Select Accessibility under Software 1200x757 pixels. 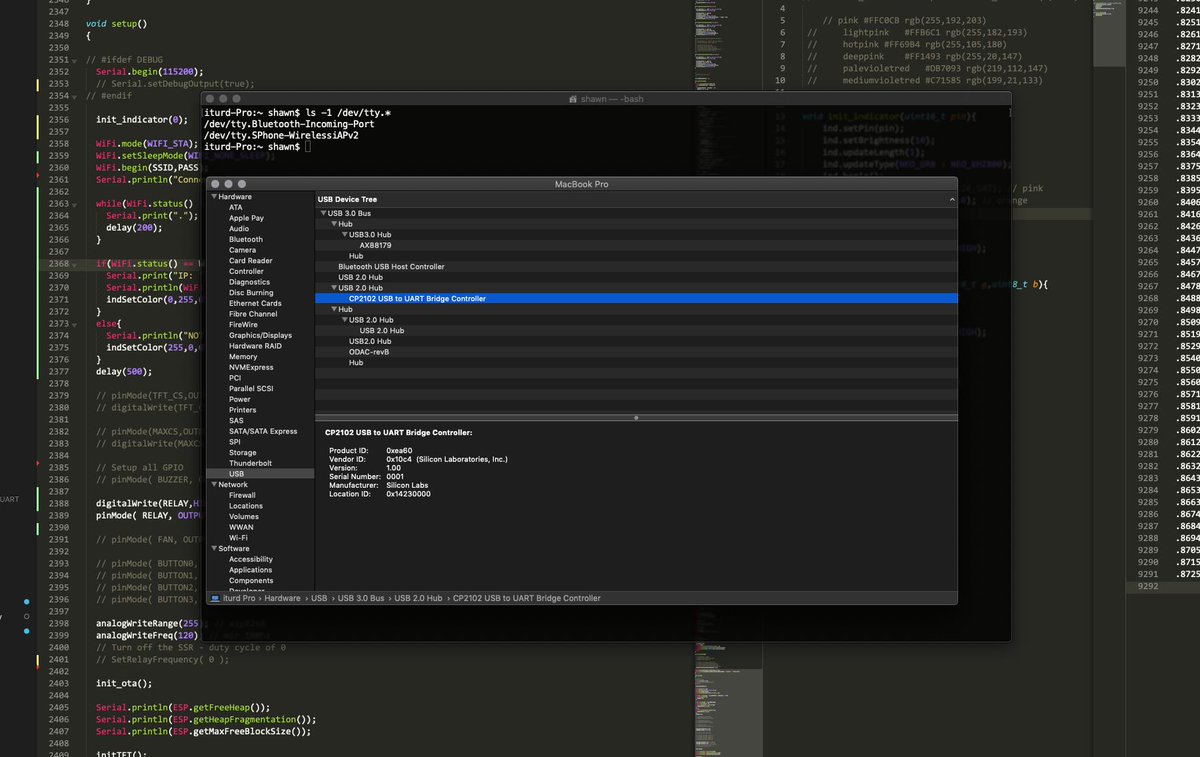250,560
